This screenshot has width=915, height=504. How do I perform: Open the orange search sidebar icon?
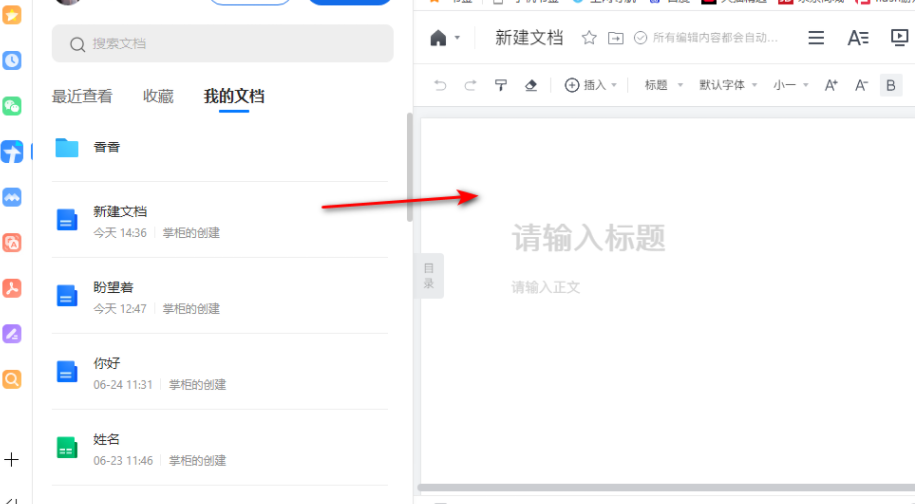pos(12,379)
